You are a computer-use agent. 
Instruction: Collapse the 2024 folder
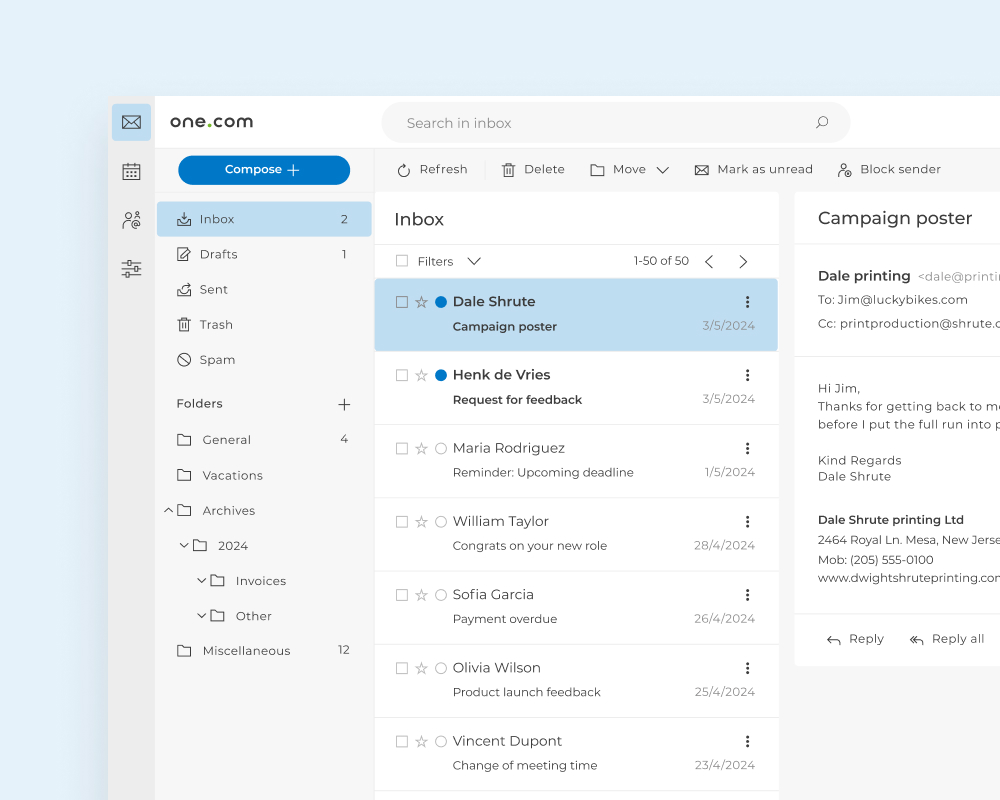coord(184,545)
